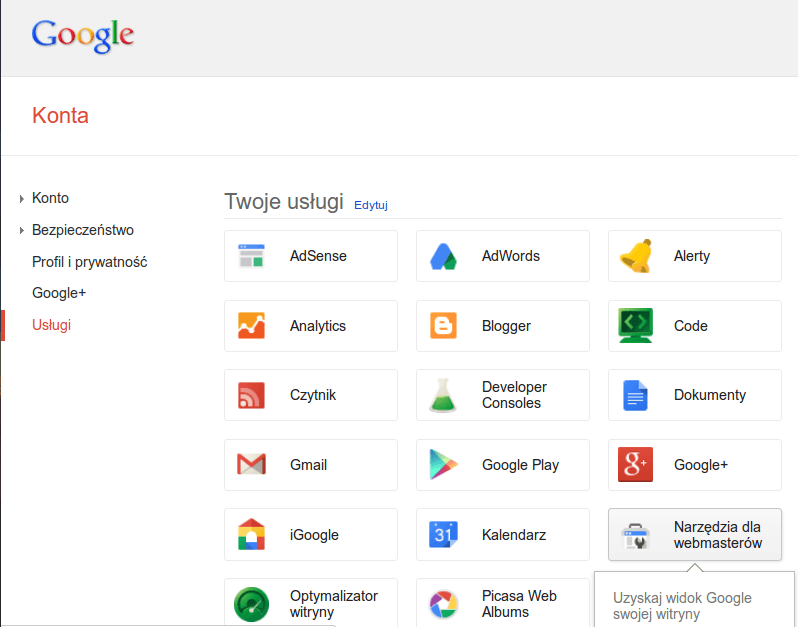This screenshot has height=627, width=798.
Task: Open the Code service label
Action: click(691, 326)
